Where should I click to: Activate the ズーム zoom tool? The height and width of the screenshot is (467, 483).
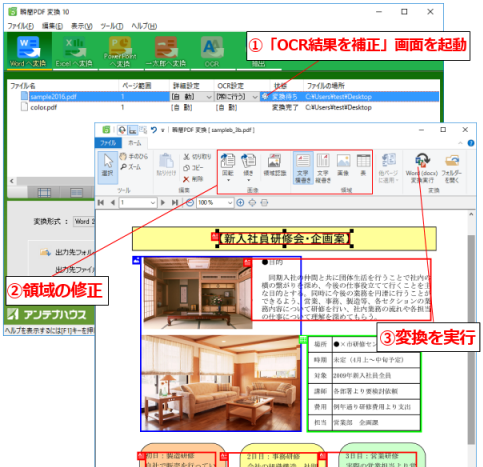point(131,167)
